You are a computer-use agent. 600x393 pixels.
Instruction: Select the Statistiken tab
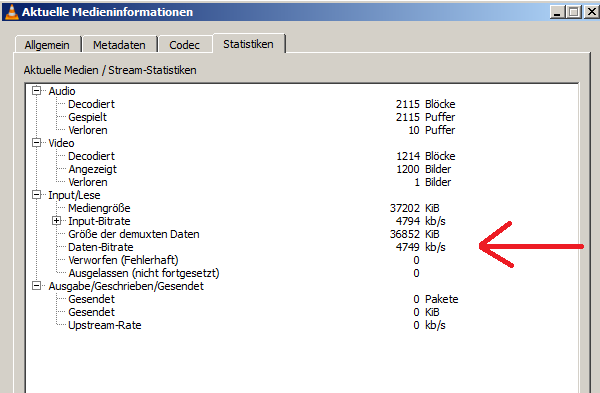[248, 44]
